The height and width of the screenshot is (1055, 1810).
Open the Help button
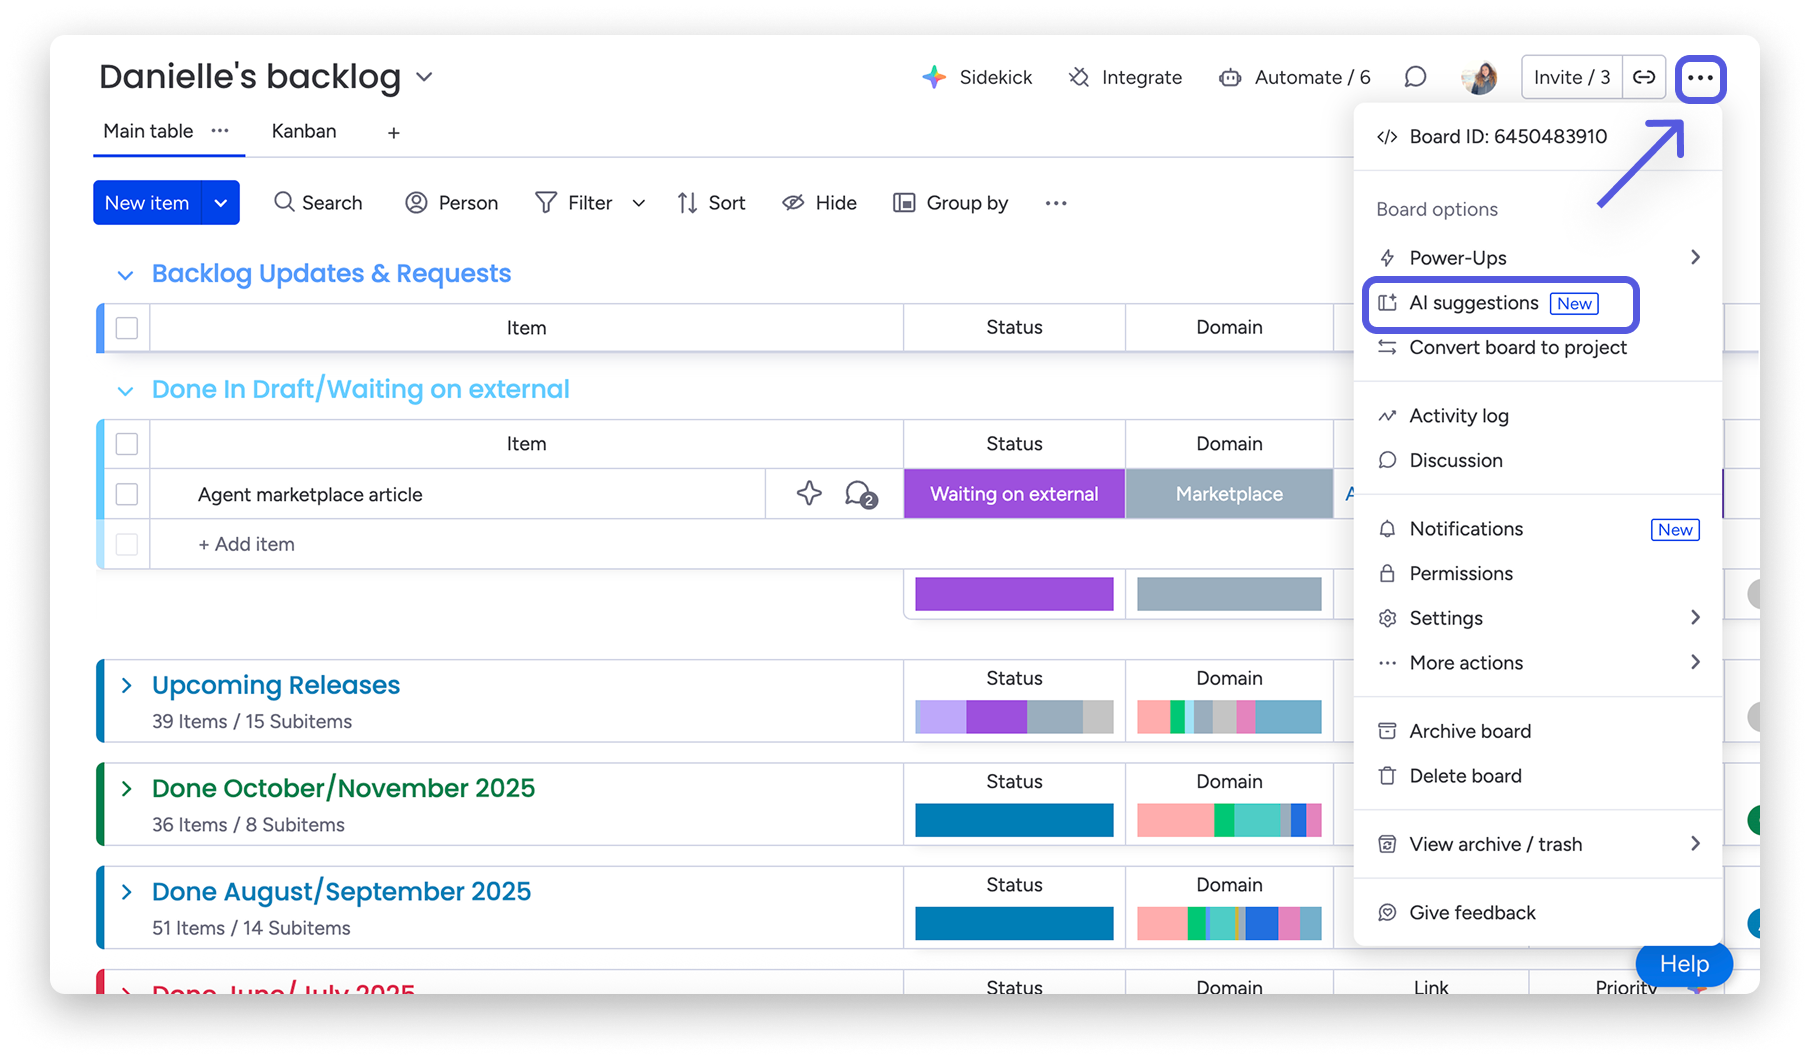[x=1684, y=964]
